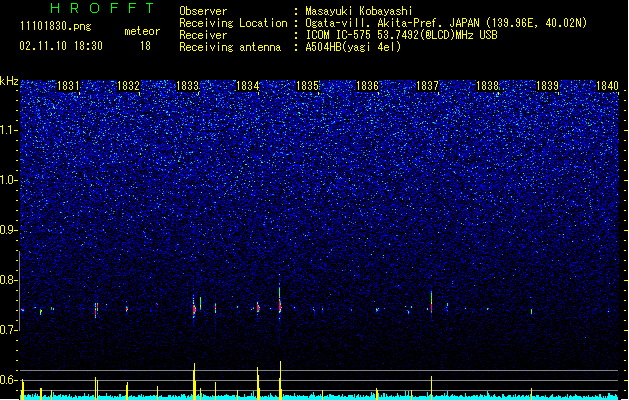
Task: Click the kHz axis unit label
Action: click(9, 81)
